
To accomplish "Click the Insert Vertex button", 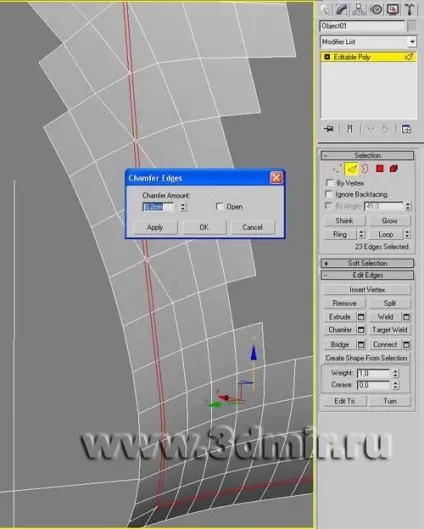I will click(x=367, y=289).
